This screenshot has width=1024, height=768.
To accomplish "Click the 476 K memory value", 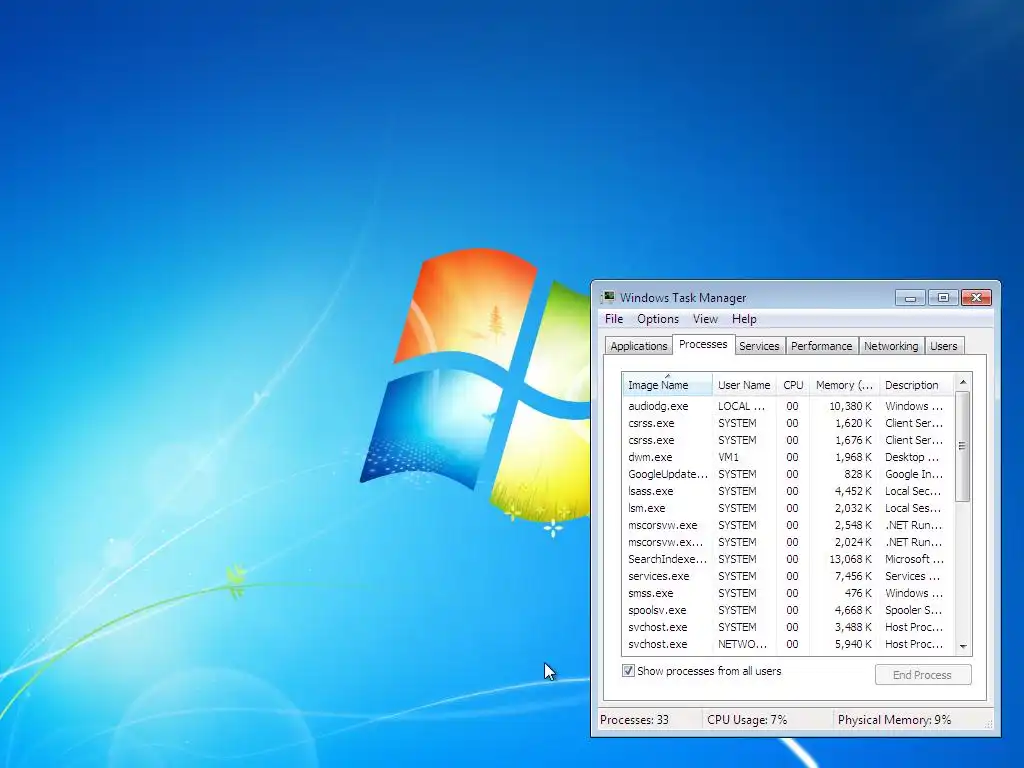I will point(858,592).
